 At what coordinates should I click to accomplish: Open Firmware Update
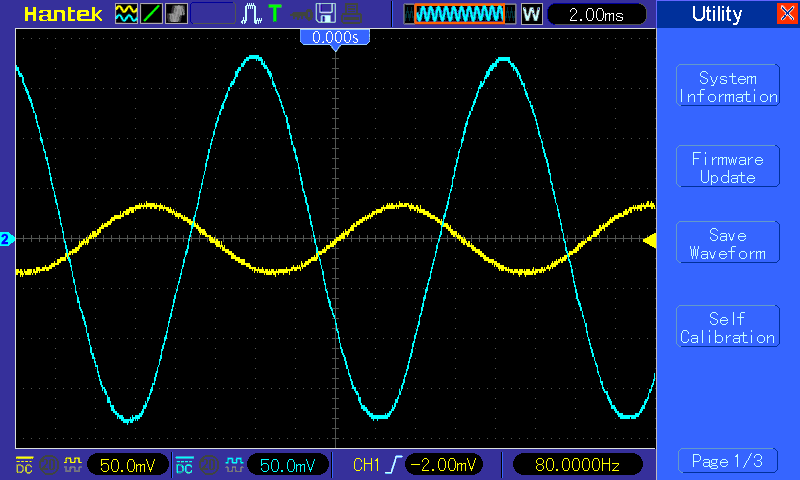point(728,167)
